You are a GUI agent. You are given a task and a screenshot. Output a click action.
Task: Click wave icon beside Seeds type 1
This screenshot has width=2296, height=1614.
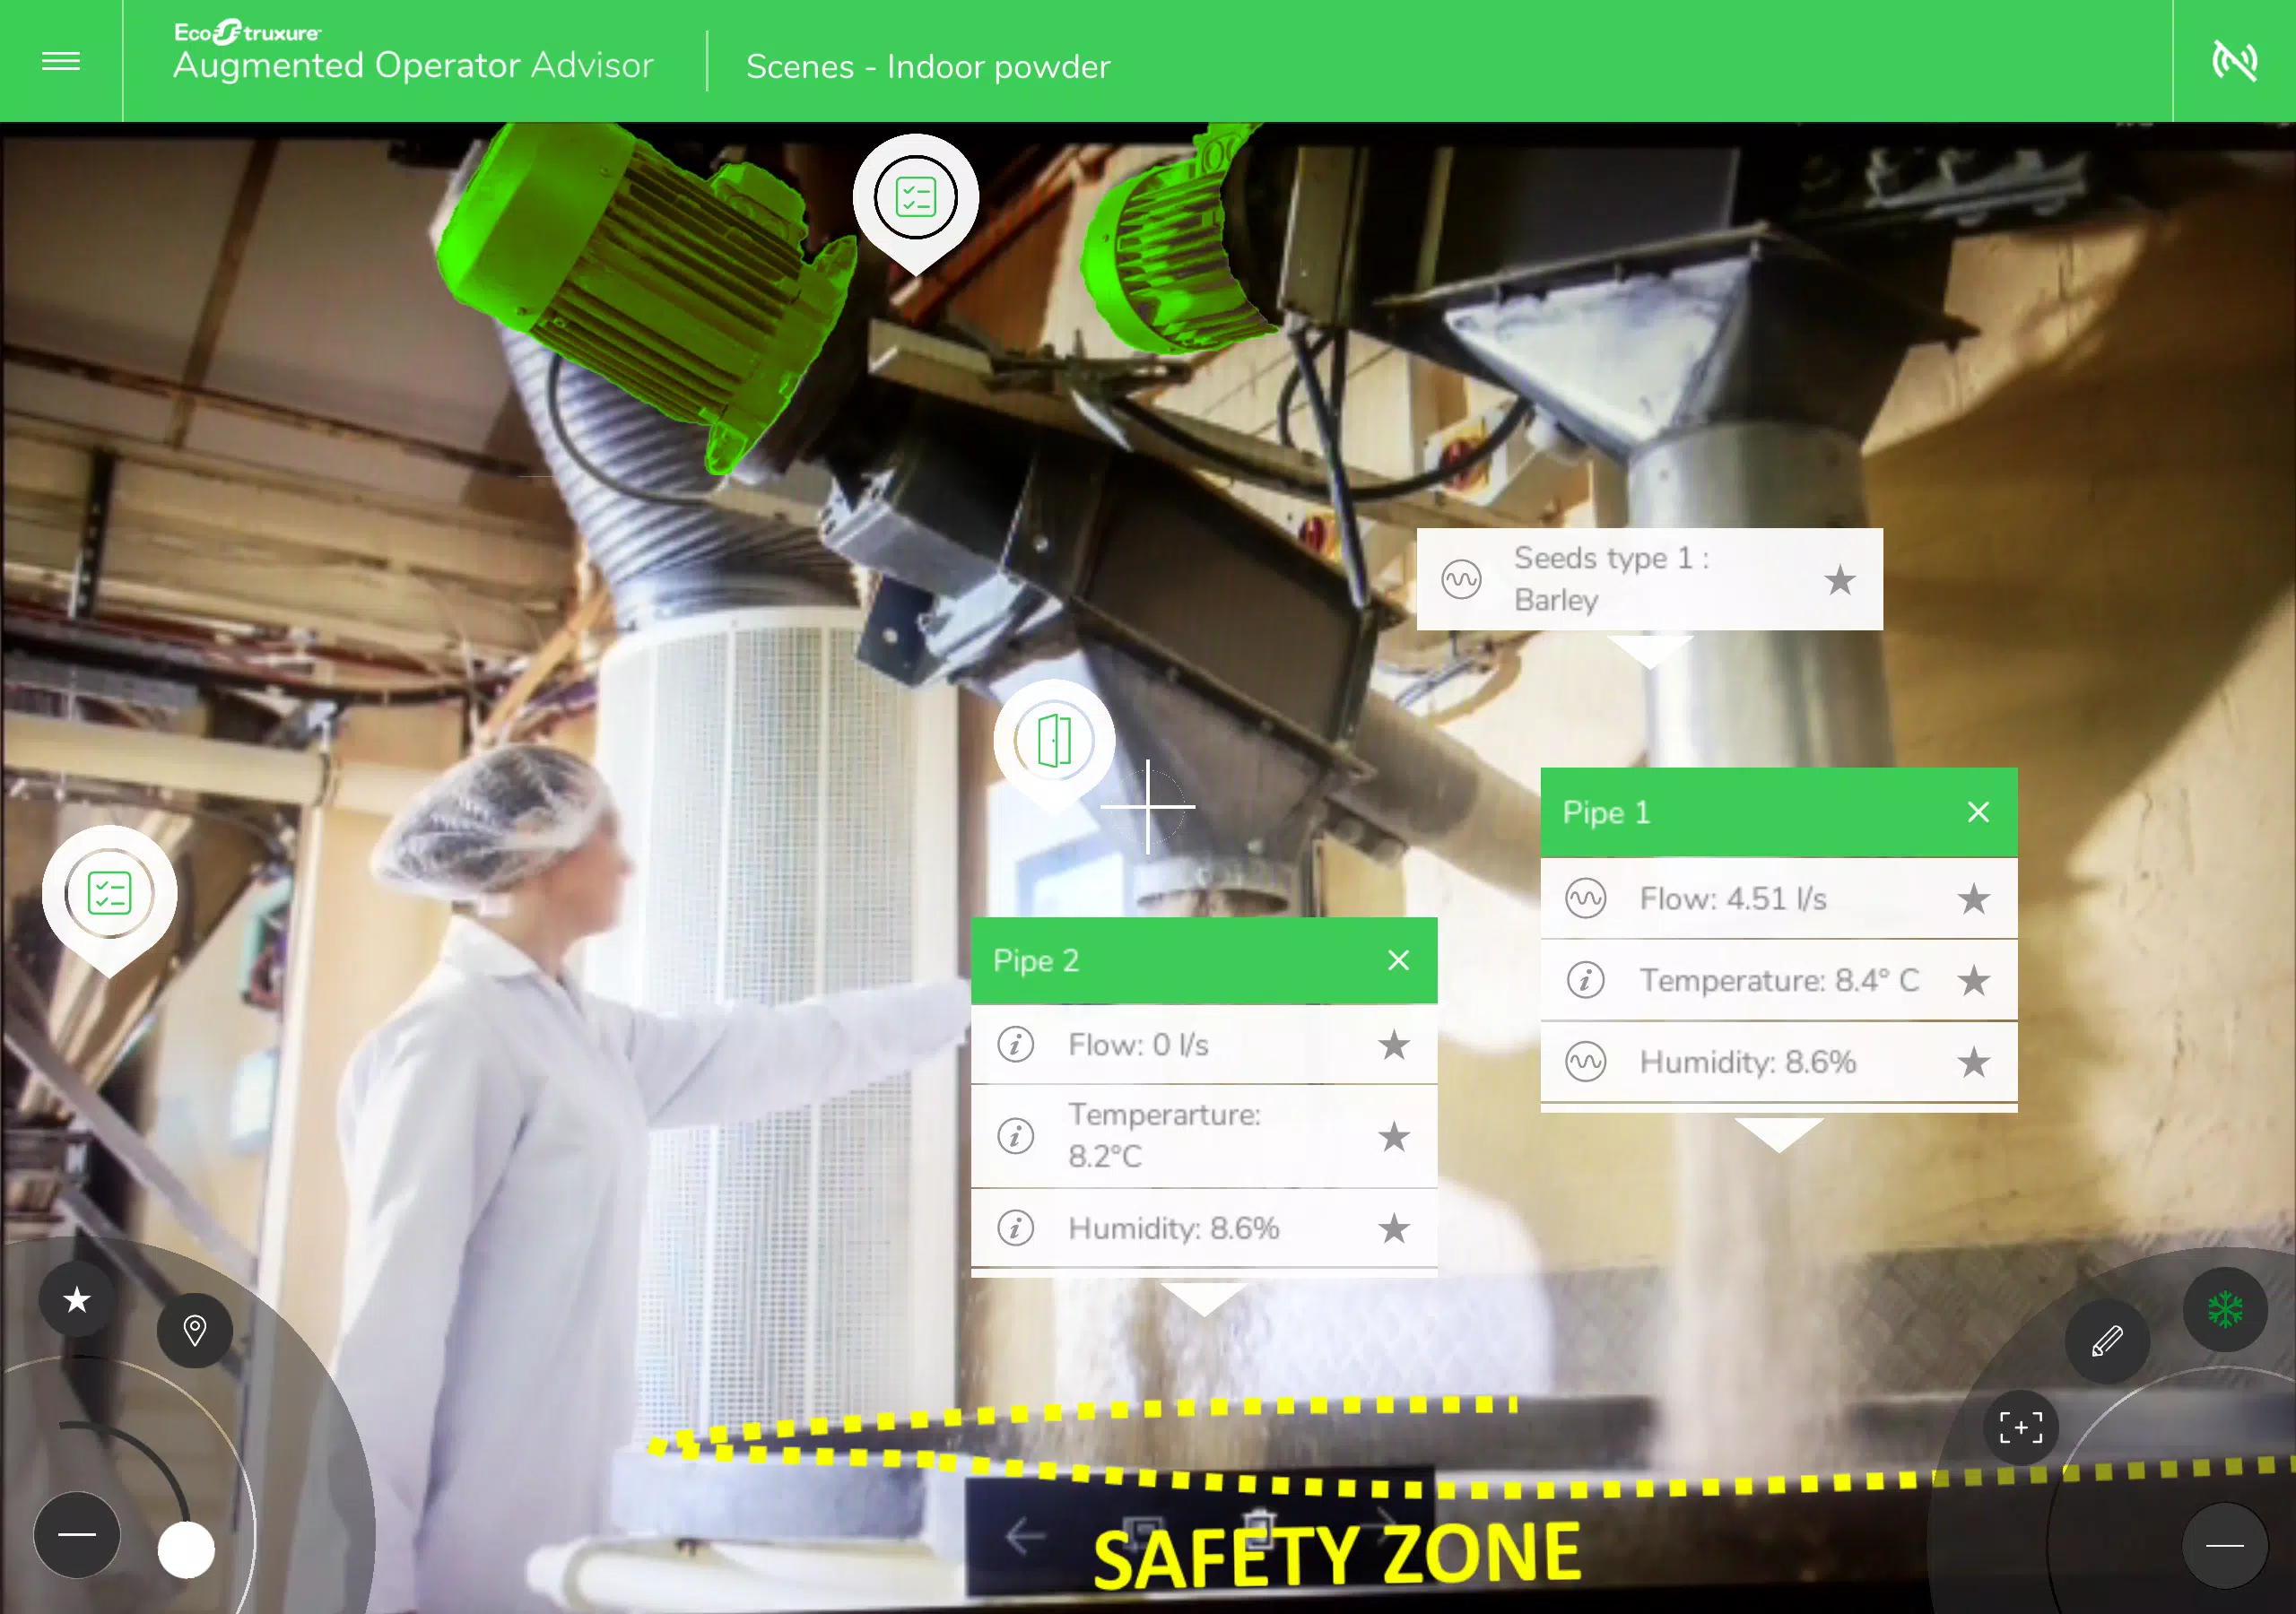point(1461,579)
